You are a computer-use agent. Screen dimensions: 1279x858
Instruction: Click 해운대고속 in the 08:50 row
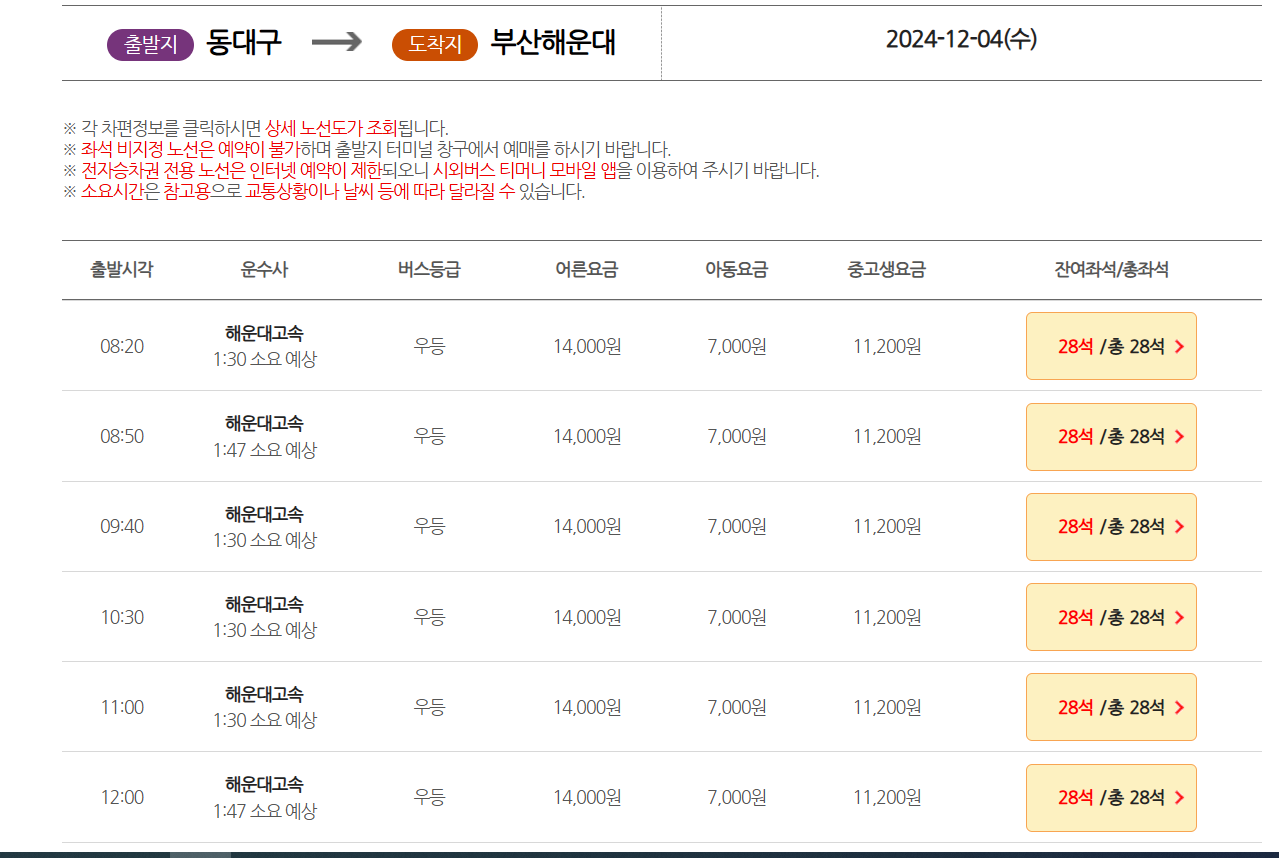coord(264,423)
